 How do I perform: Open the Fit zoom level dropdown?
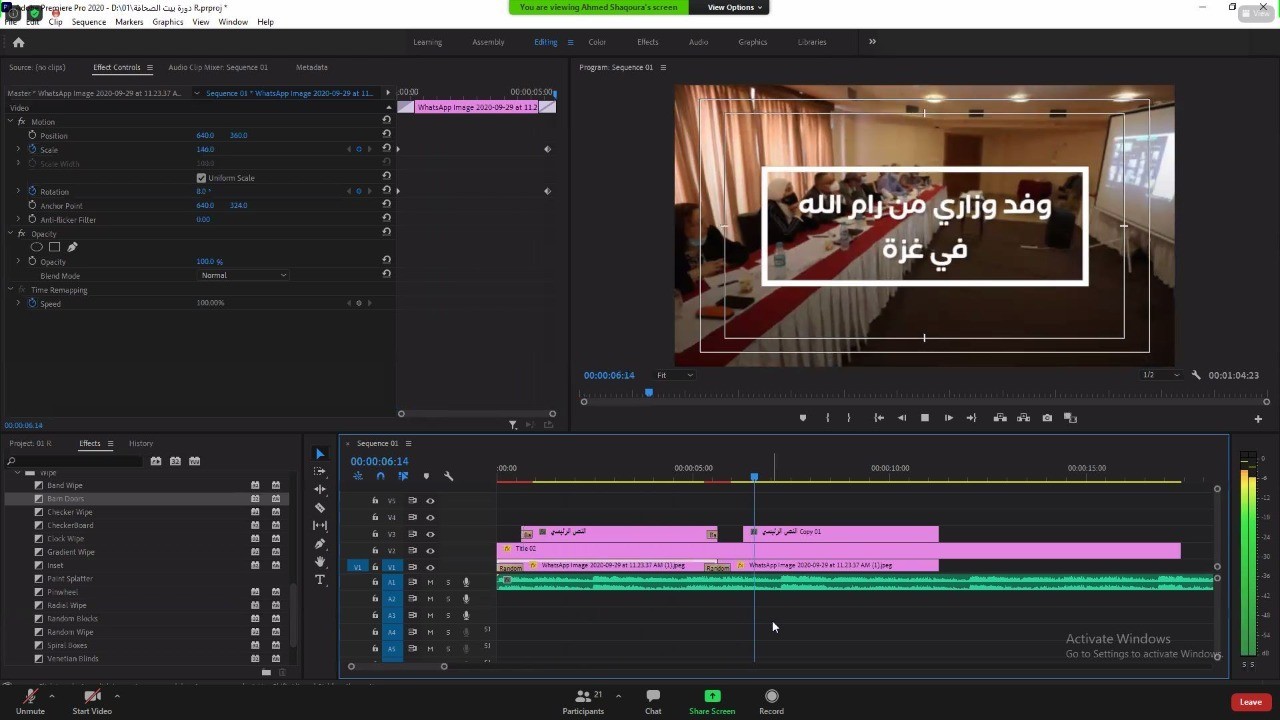(x=674, y=375)
